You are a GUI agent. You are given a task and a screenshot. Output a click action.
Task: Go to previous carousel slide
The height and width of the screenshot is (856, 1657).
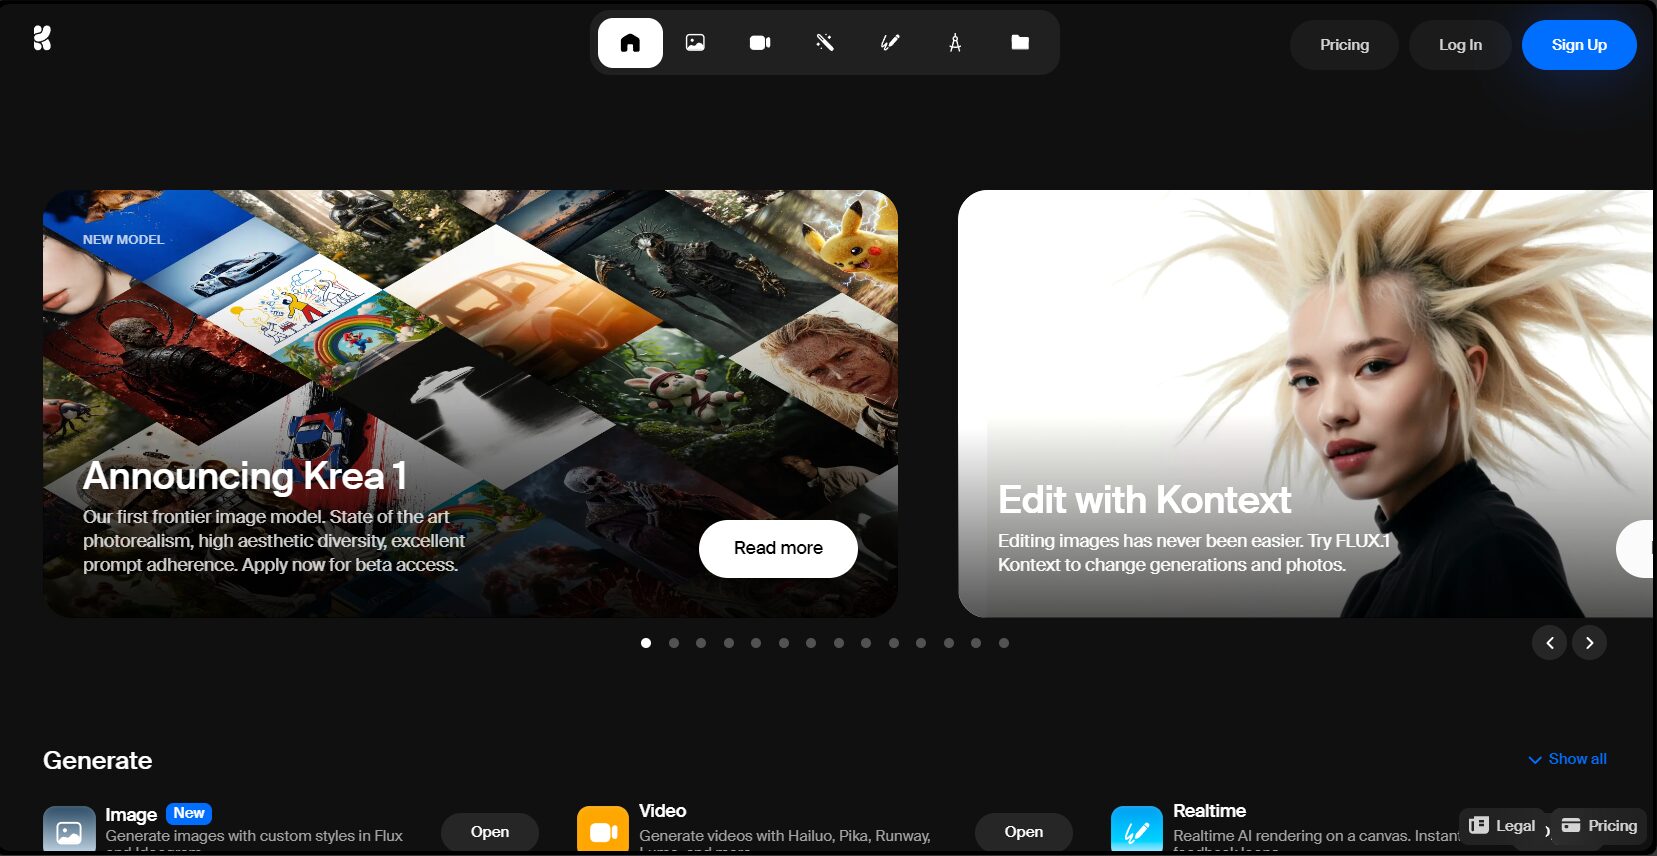pyautogui.click(x=1550, y=643)
